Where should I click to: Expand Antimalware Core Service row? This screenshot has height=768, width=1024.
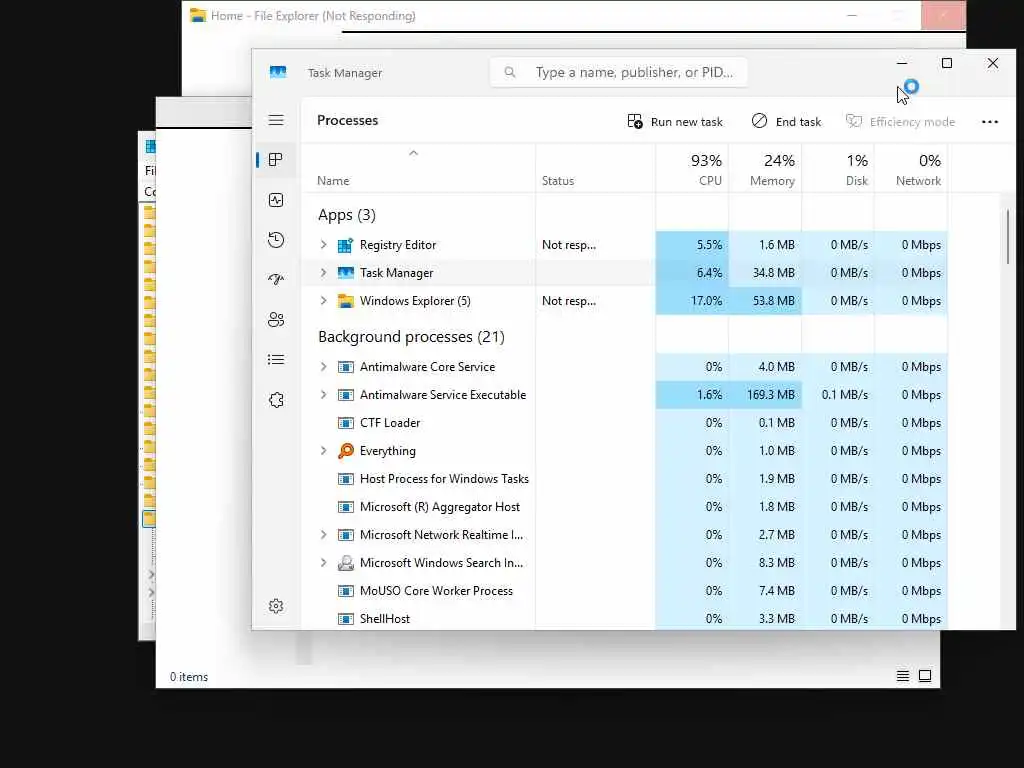click(x=323, y=366)
